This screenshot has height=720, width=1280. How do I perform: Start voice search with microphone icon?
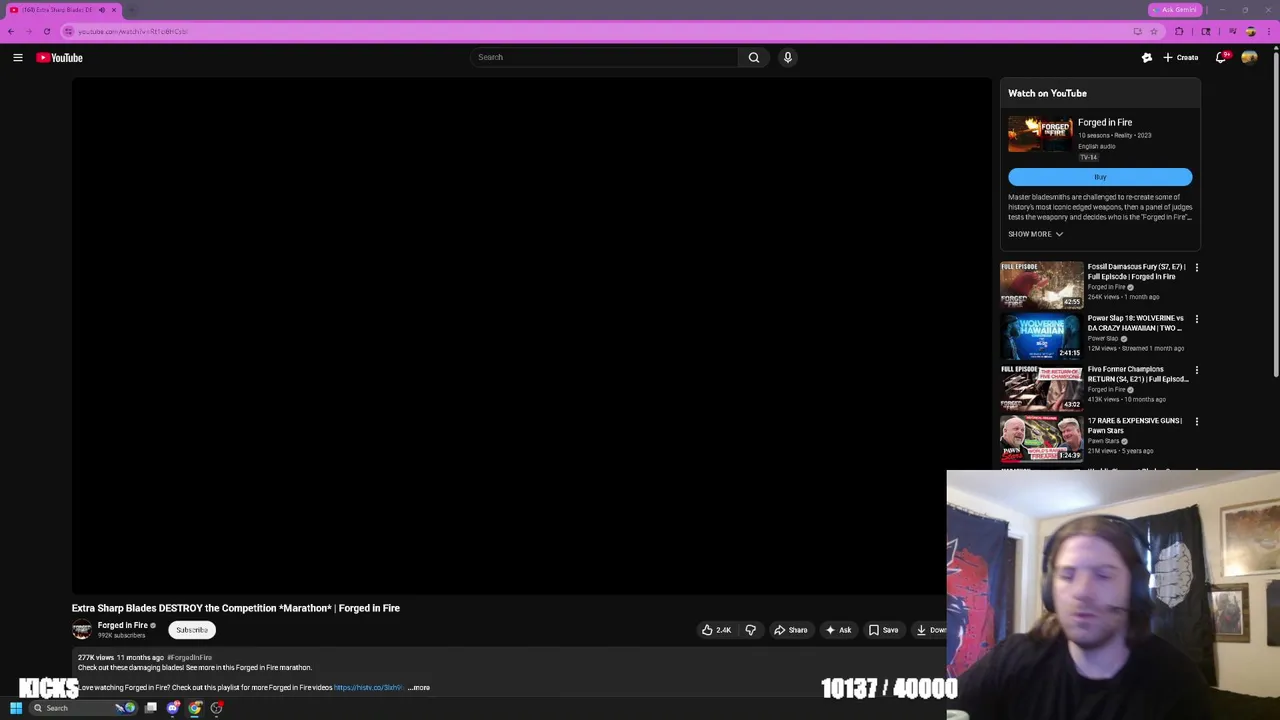click(x=788, y=57)
